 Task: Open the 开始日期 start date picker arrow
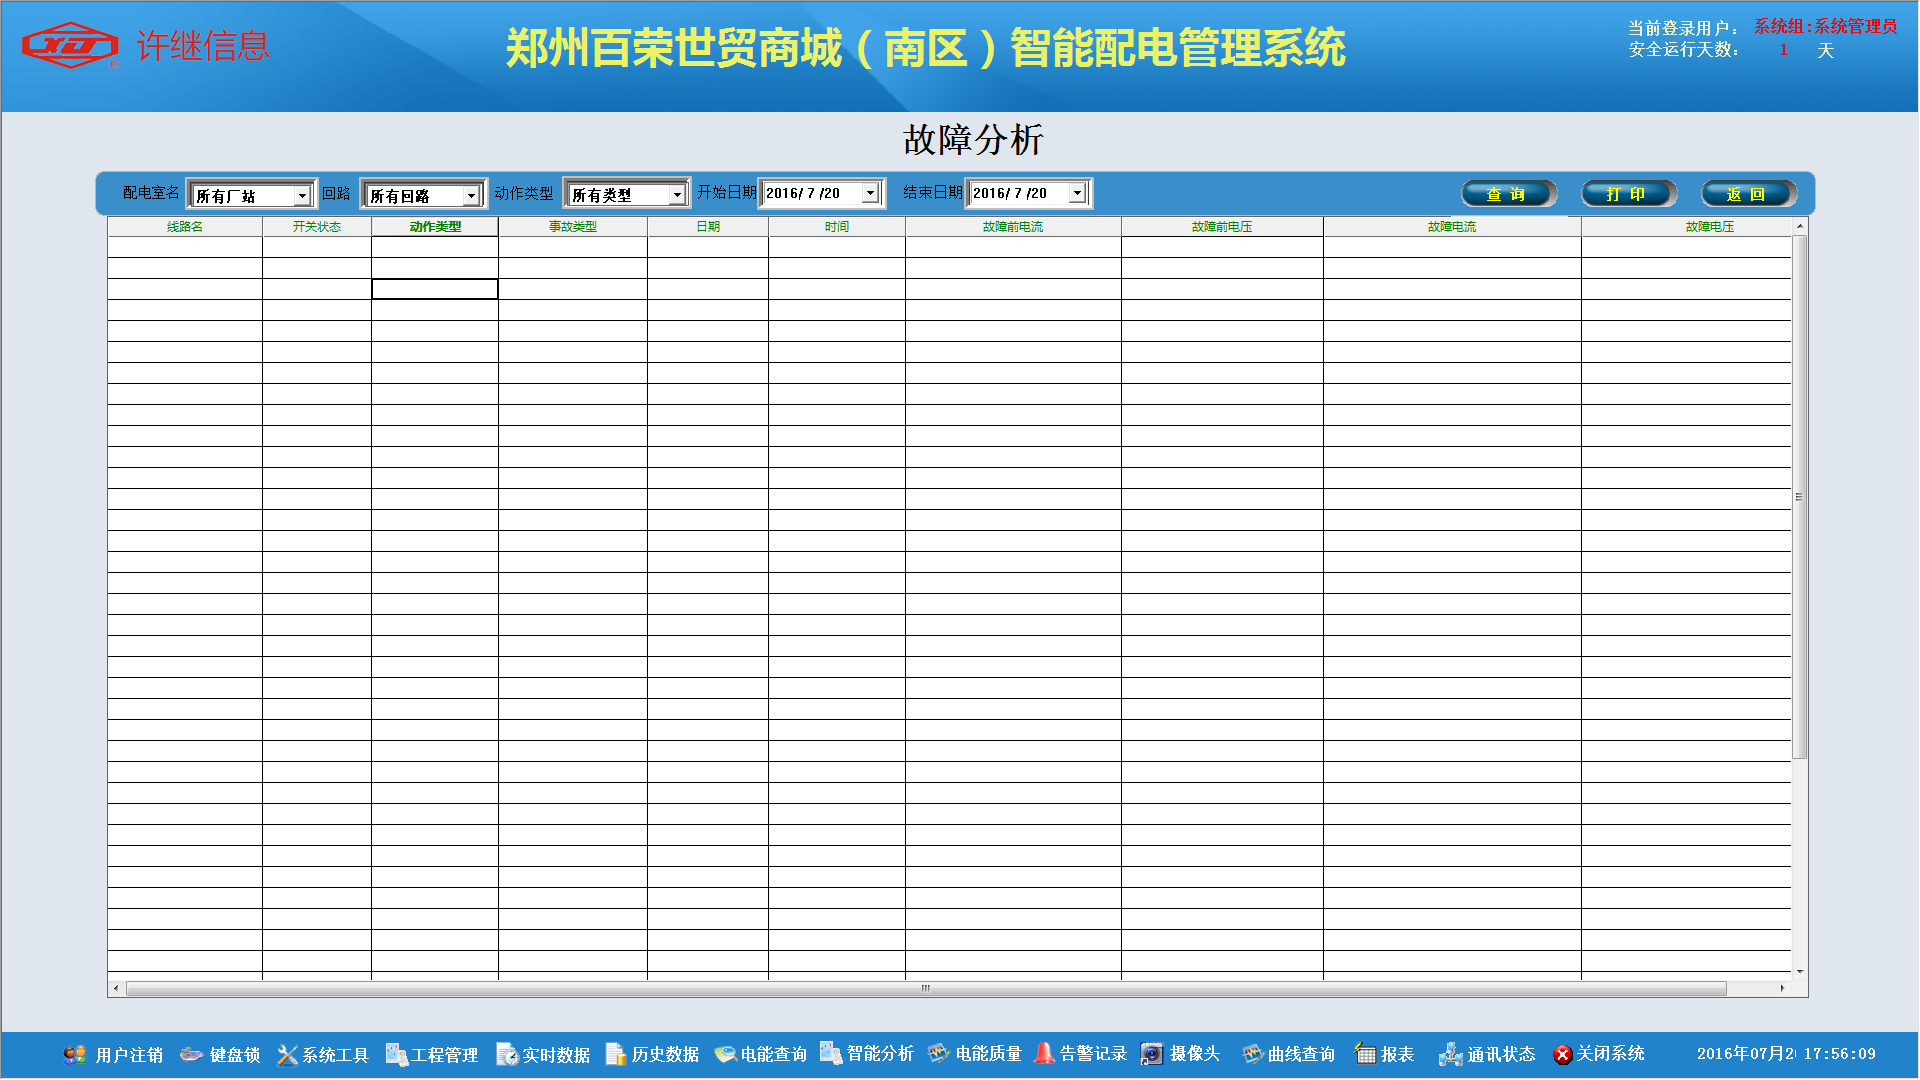coord(870,193)
